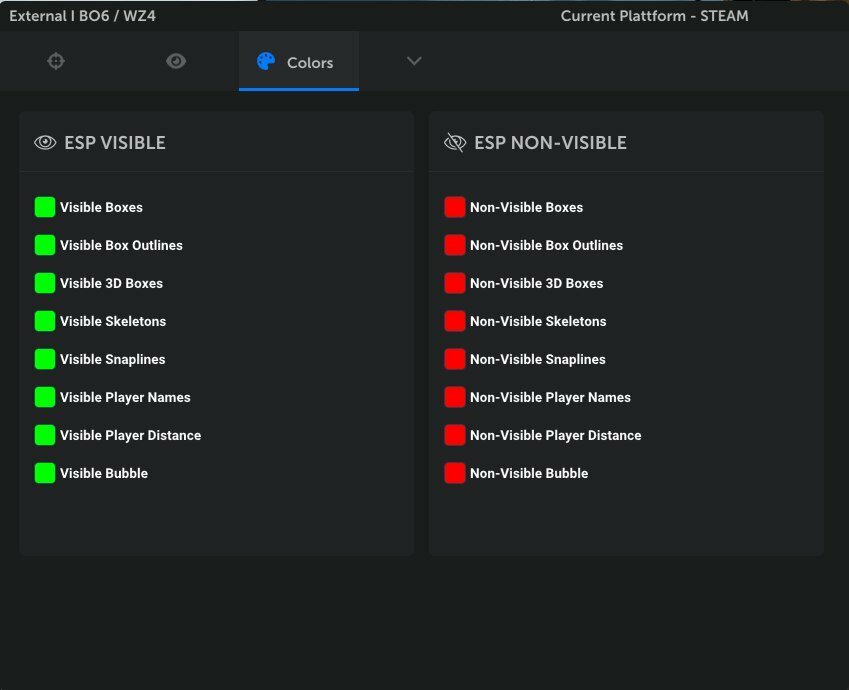The image size is (849, 690).
Task: Switch to the eye visuals tab
Action: 176,61
